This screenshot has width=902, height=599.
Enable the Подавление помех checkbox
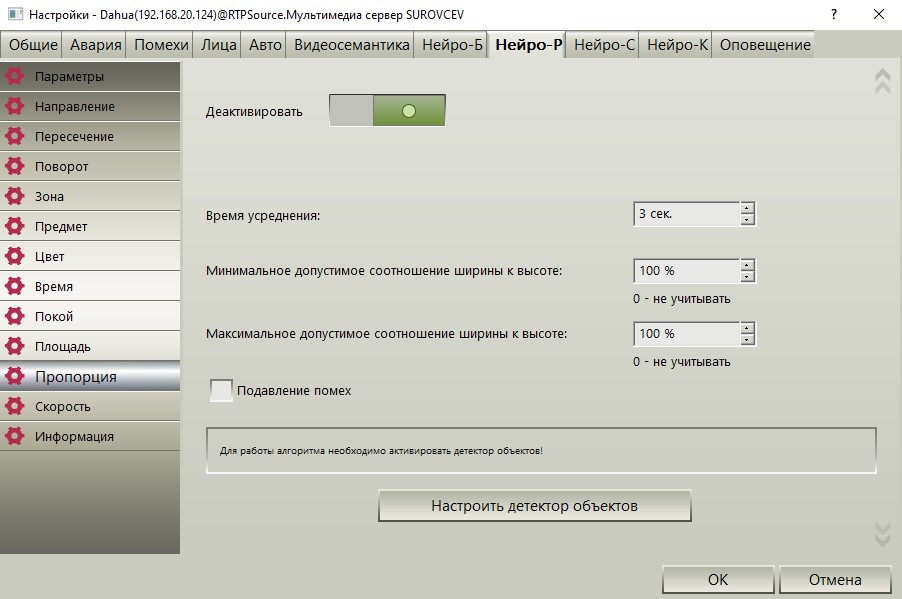pyautogui.click(x=221, y=390)
